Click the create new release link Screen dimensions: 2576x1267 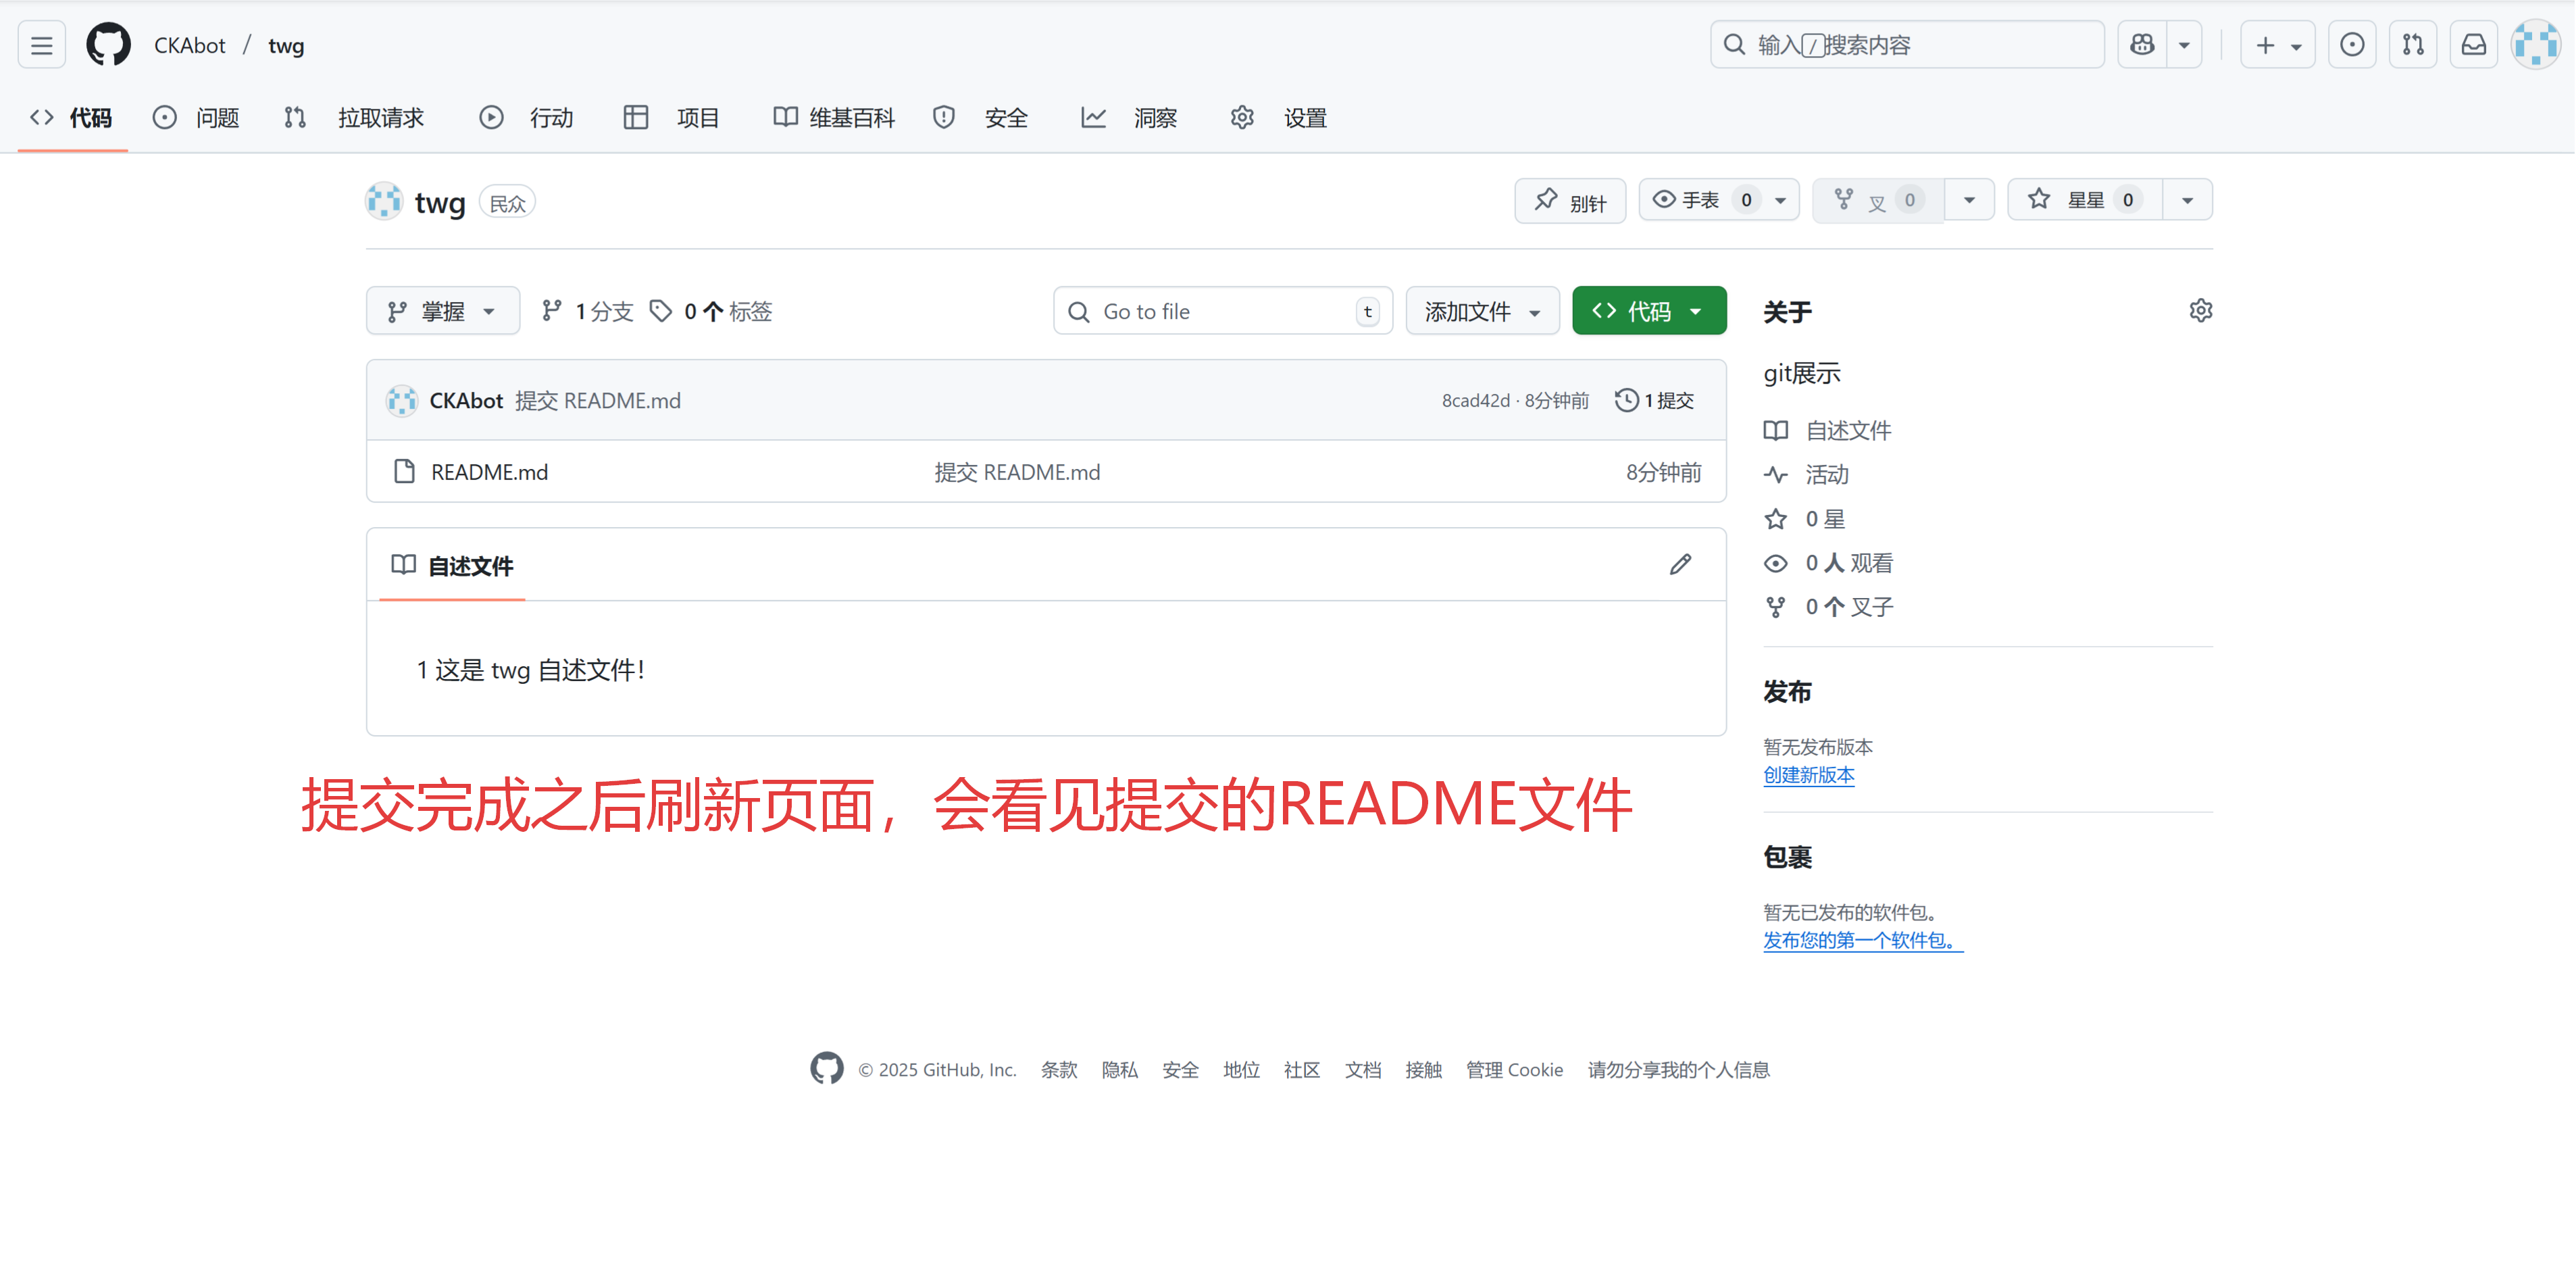pos(1808,775)
